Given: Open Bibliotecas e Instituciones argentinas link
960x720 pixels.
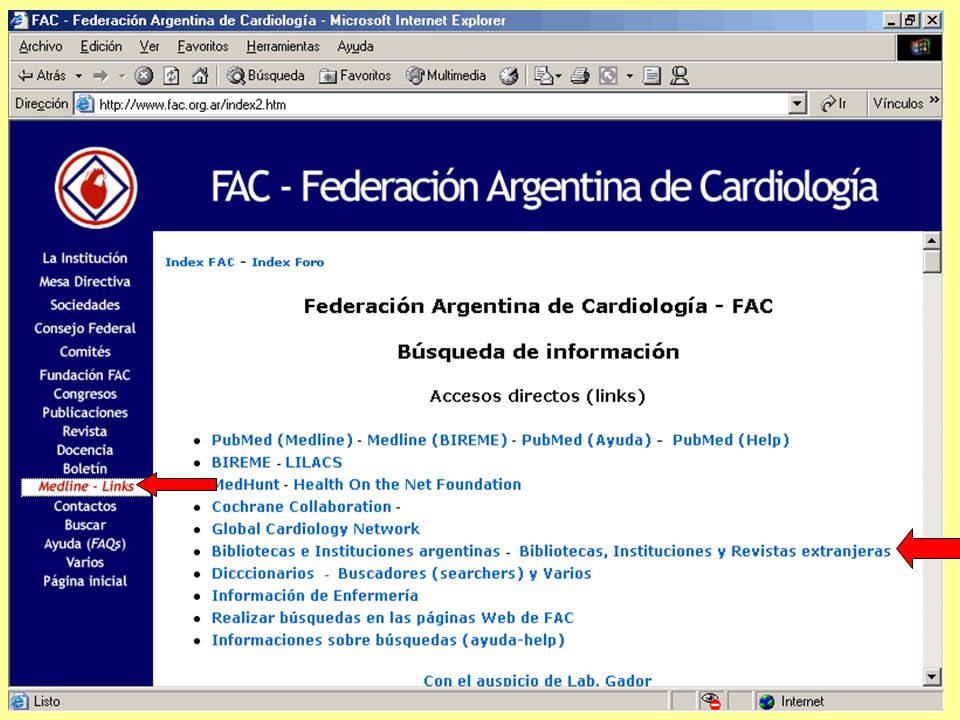Looking at the screenshot, I should click(356, 551).
